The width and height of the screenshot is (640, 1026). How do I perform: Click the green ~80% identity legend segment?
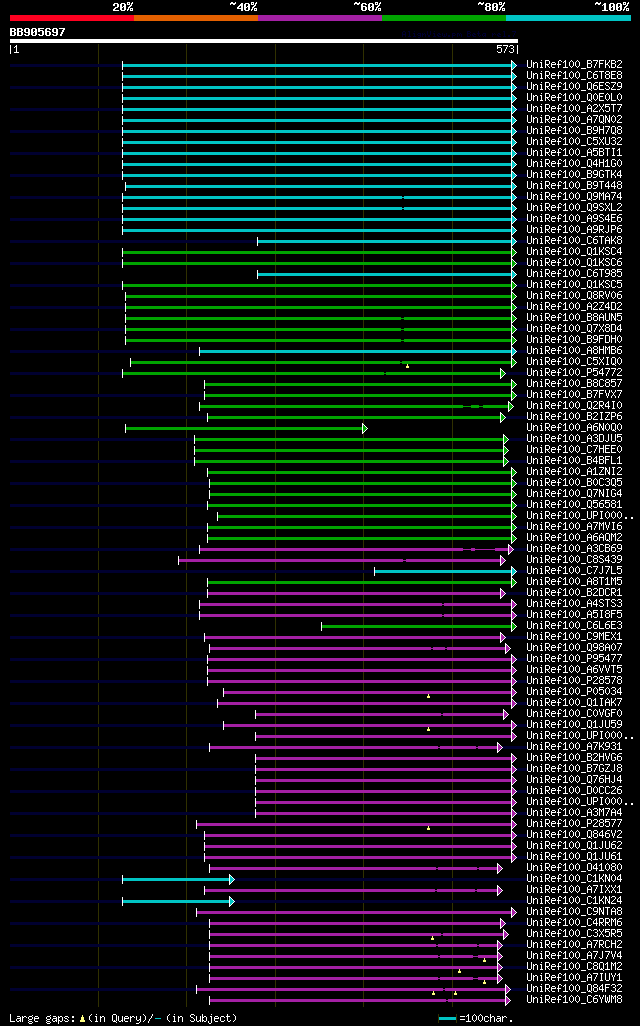(x=444, y=18)
